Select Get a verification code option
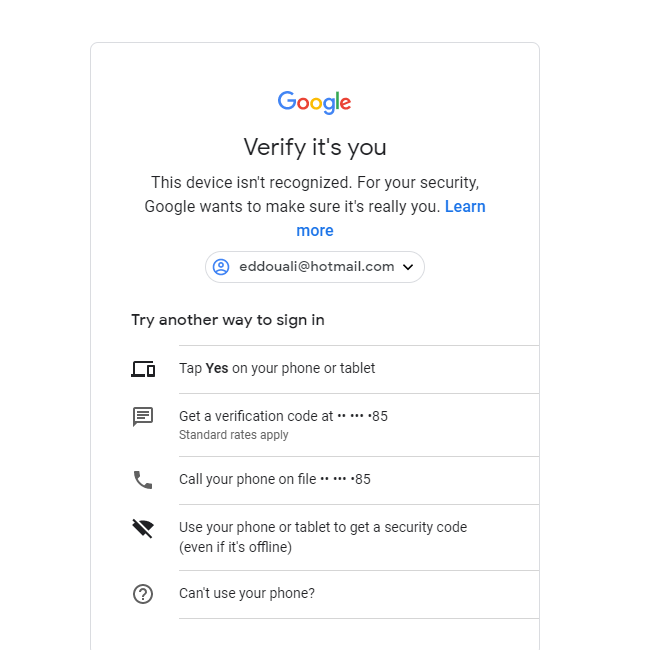Image resolution: width=658 pixels, height=650 pixels. pyautogui.click(x=283, y=416)
